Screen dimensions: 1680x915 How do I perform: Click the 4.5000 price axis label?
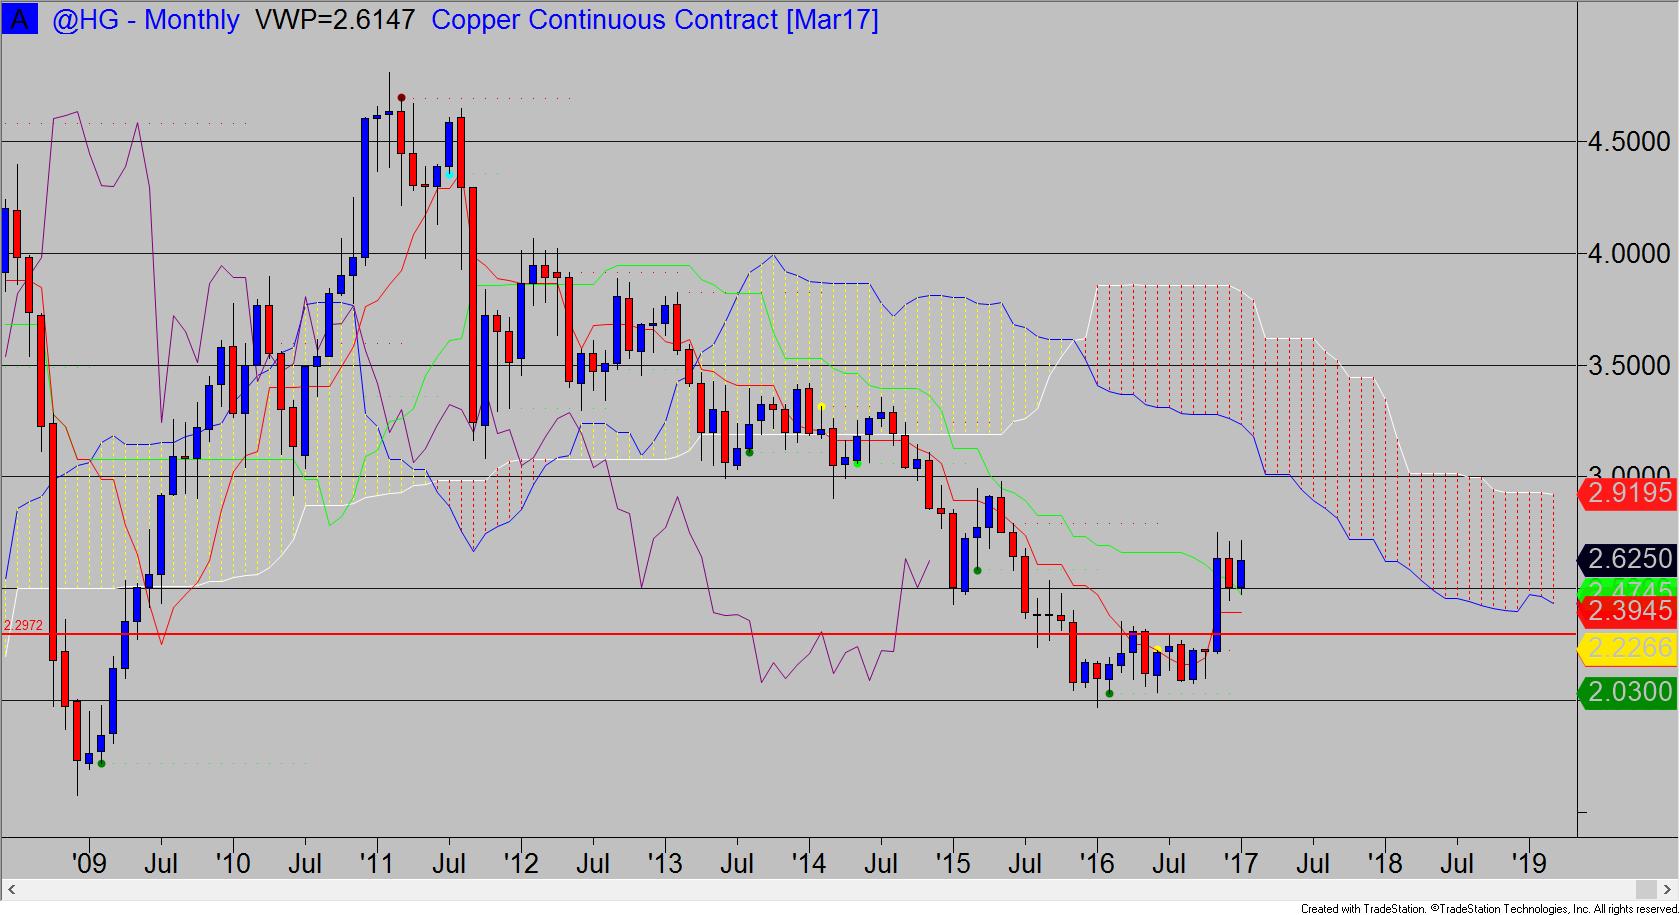coord(1629,142)
